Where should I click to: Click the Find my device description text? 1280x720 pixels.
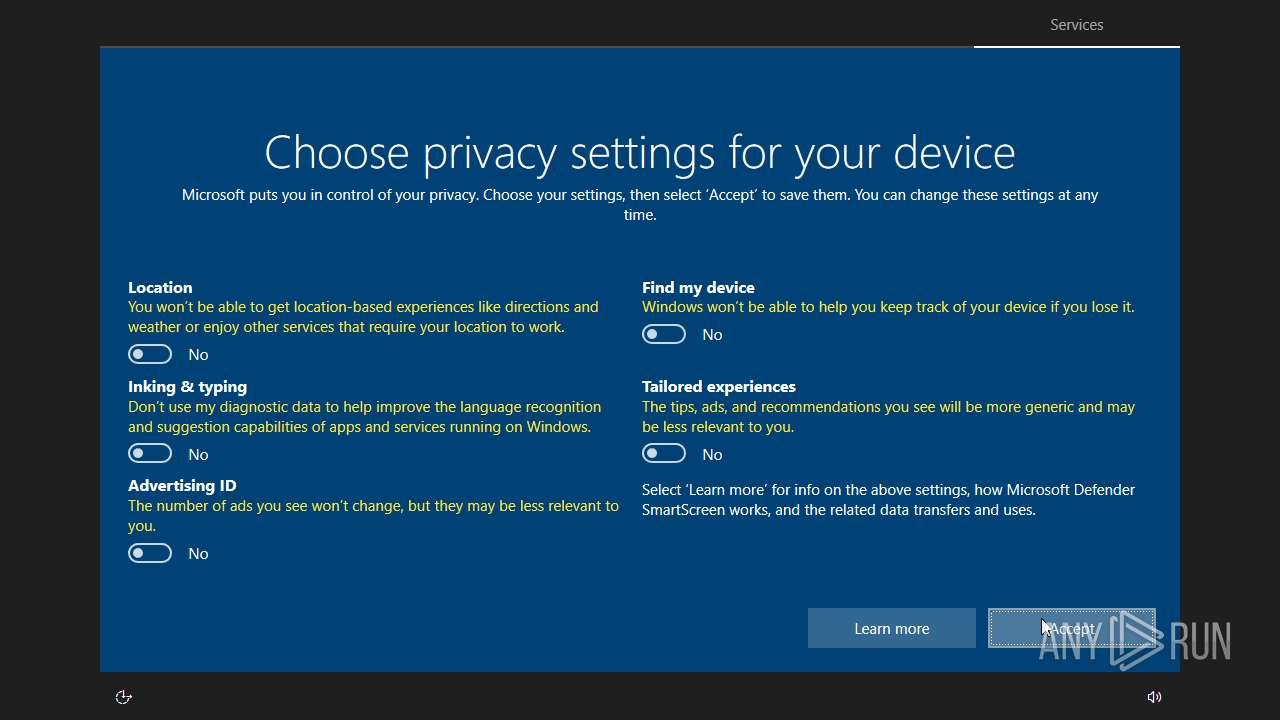pyautogui.click(x=888, y=307)
